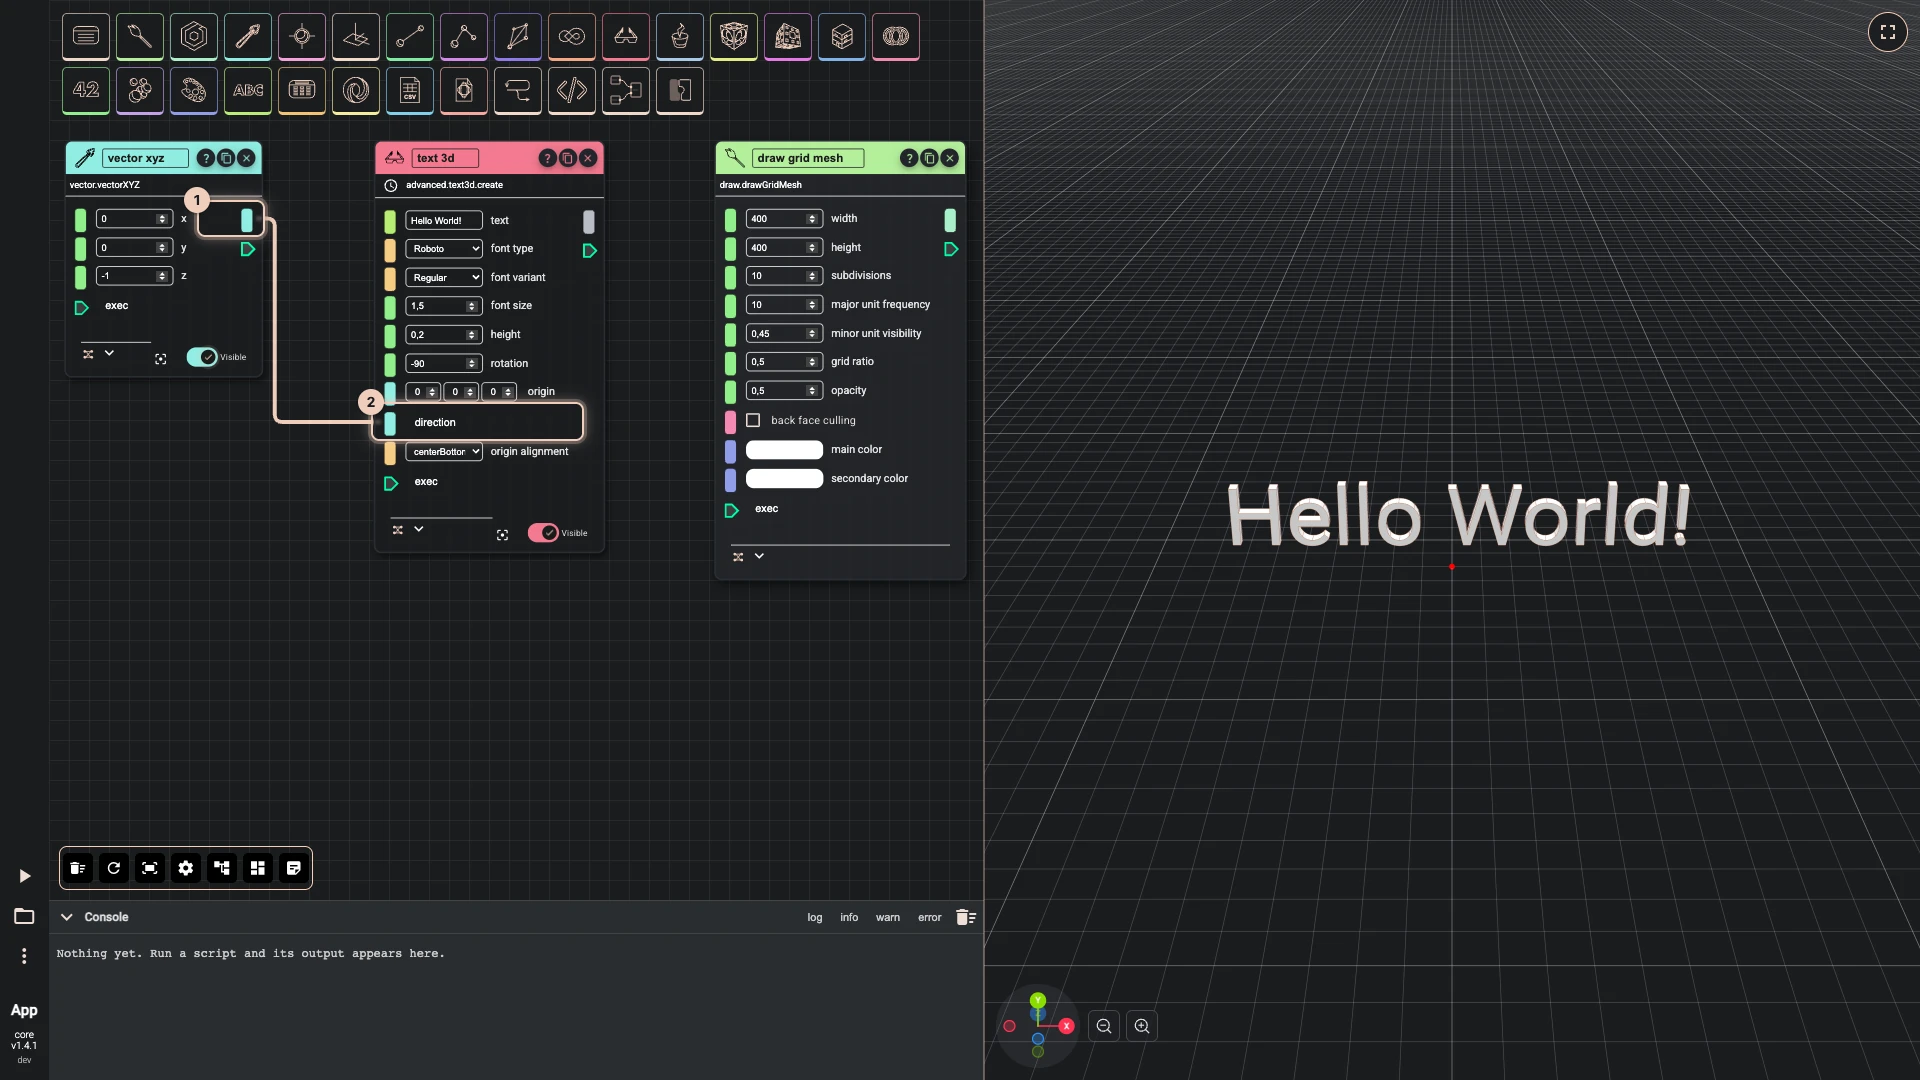Open the CSV file tool icon

click(410, 91)
